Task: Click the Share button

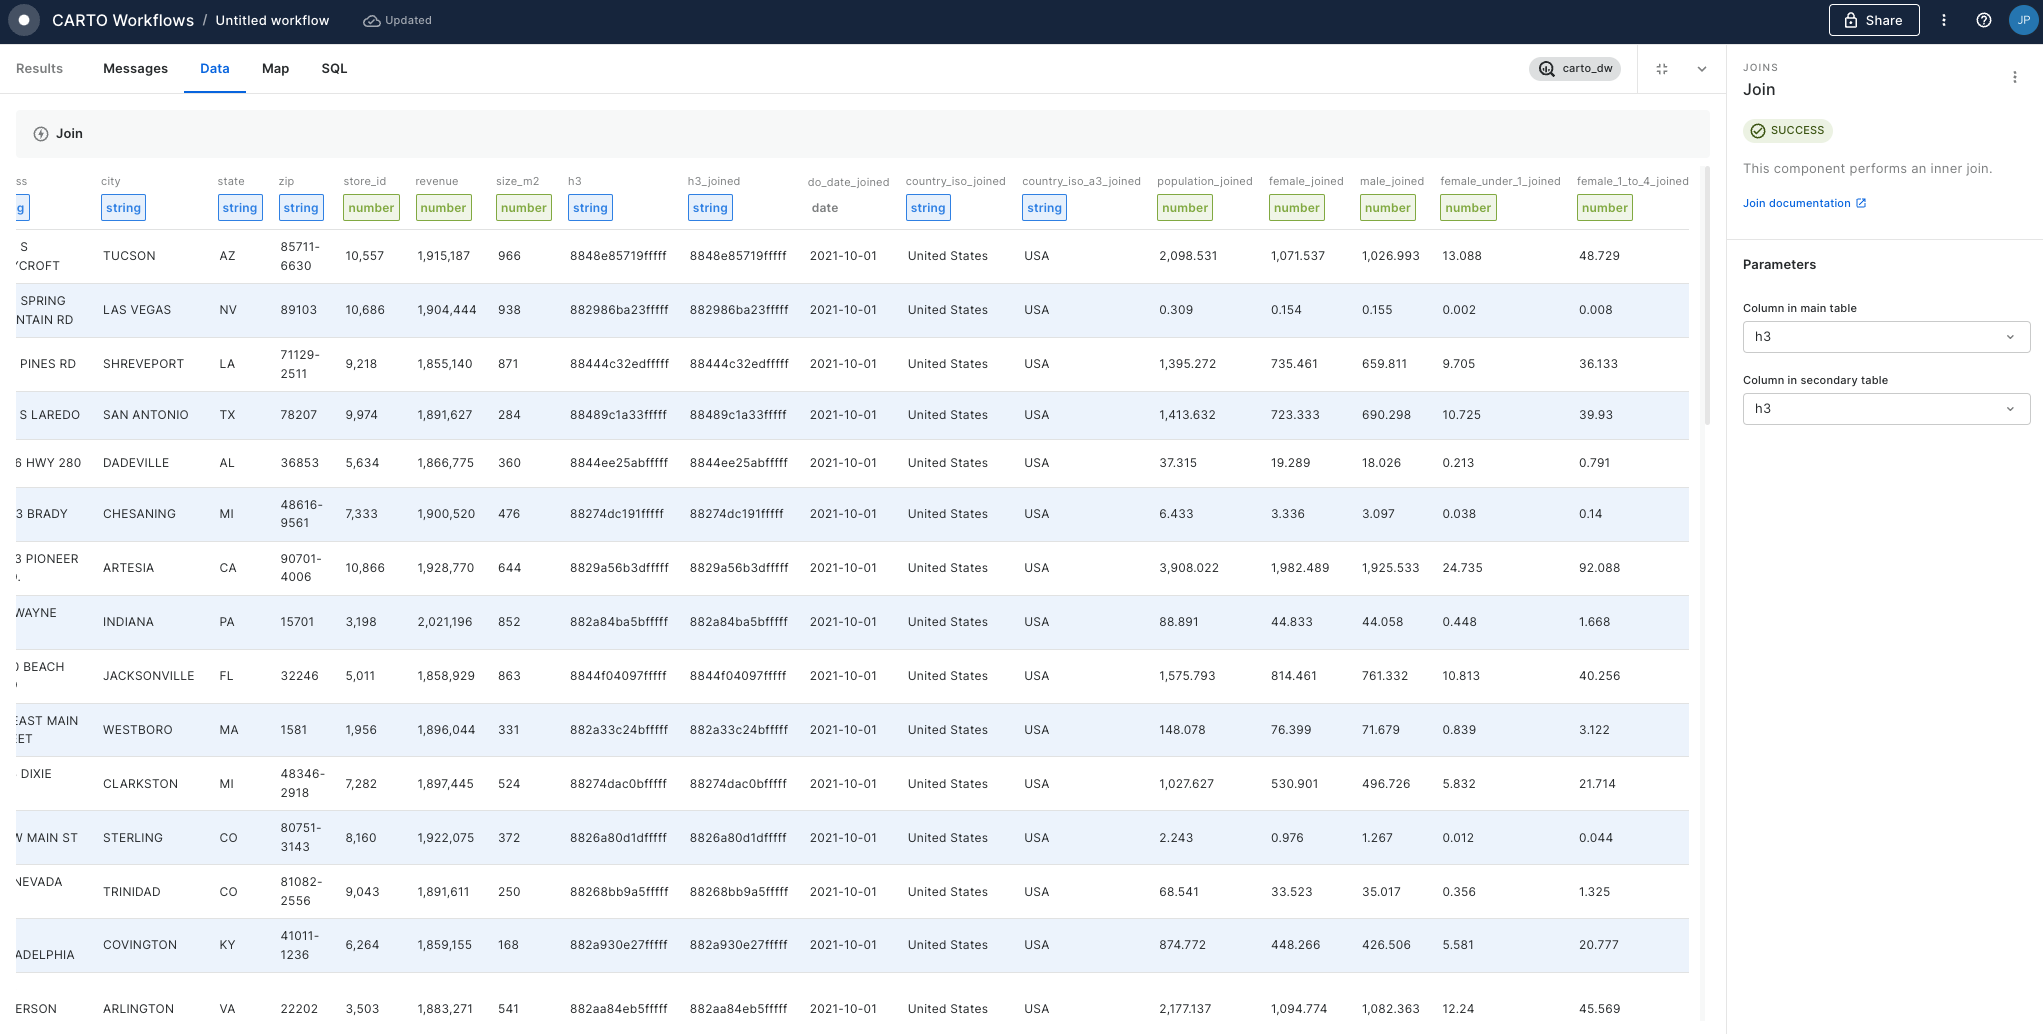Action: click(x=1873, y=20)
